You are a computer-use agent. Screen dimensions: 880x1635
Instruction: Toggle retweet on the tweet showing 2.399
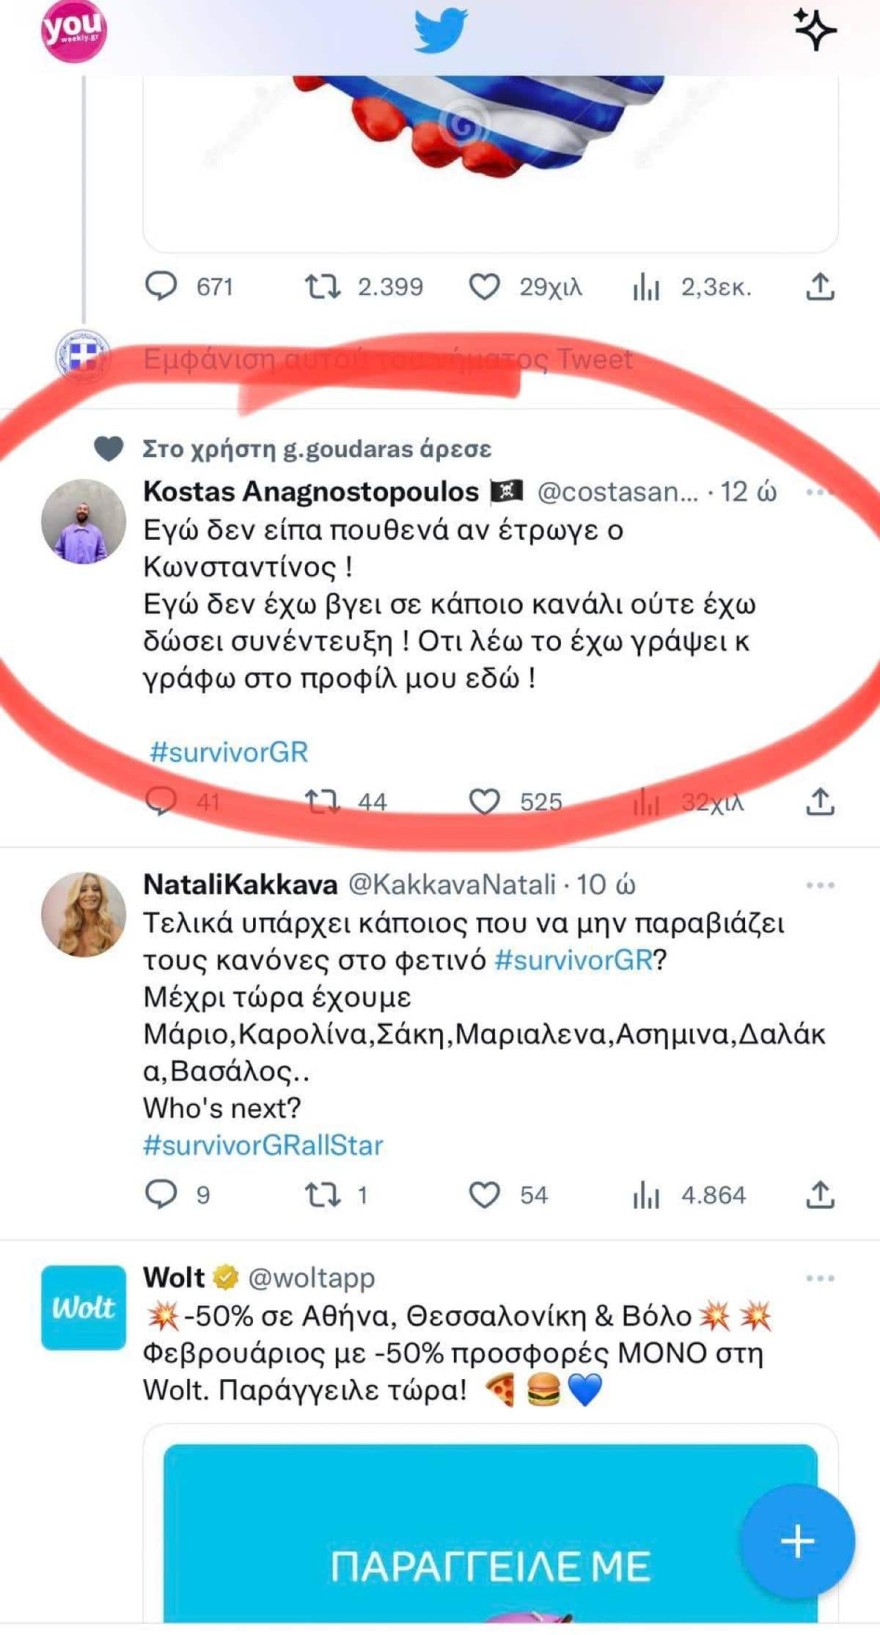tap(323, 287)
